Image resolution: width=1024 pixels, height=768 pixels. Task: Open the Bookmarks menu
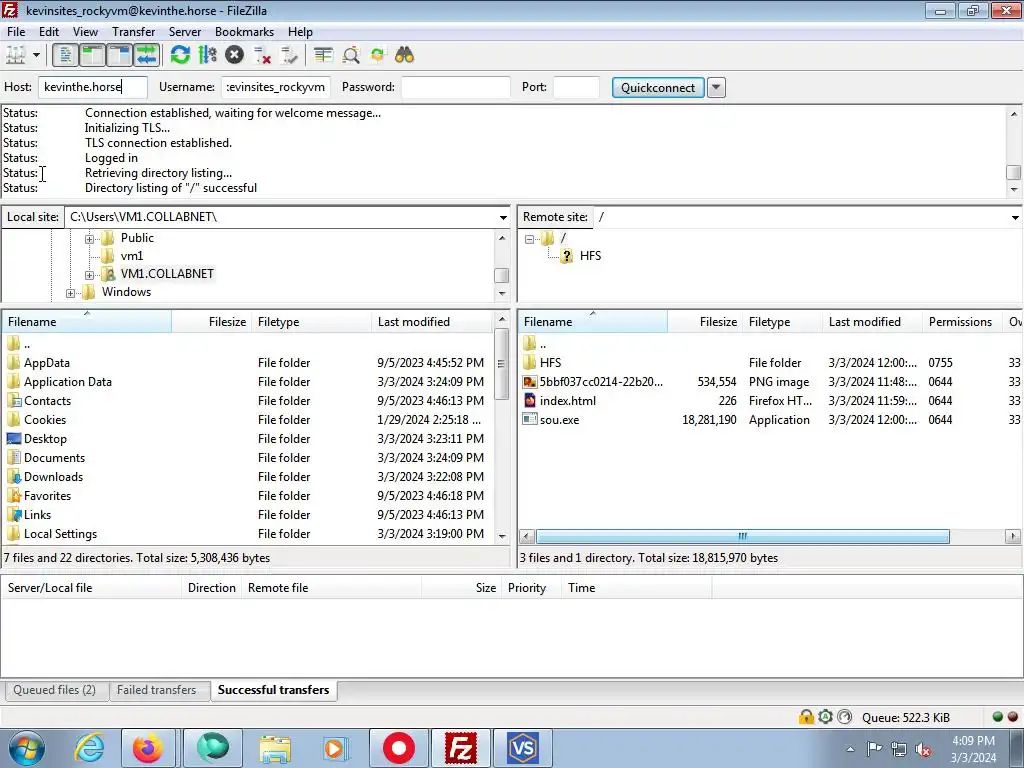click(x=244, y=32)
